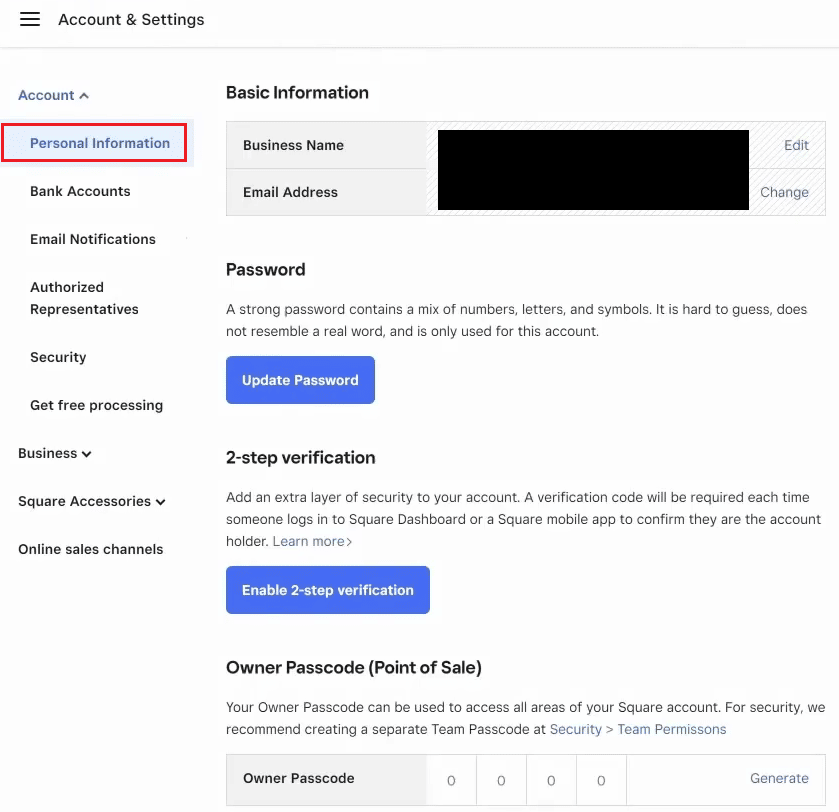The image size is (839, 812).
Task: Click the second Owner Passcode digit box
Action: (501, 780)
